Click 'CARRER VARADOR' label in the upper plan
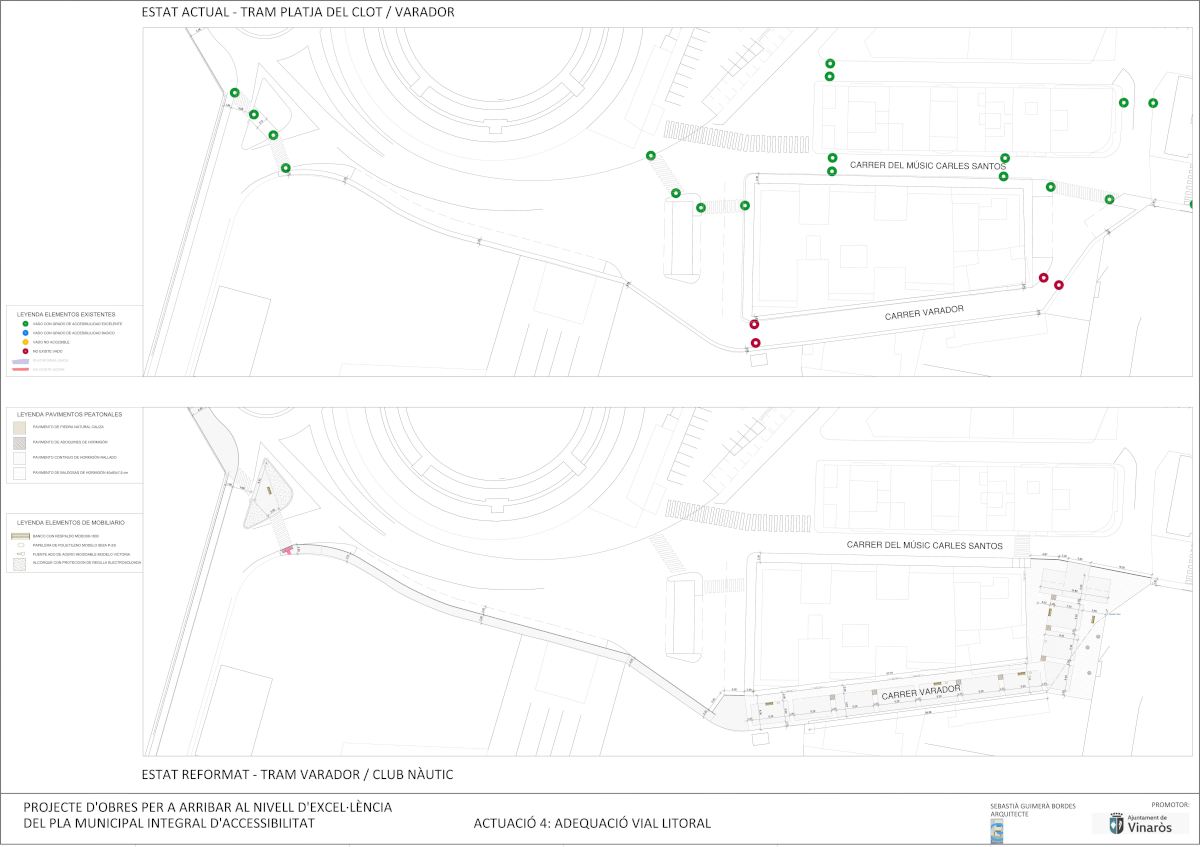 click(x=924, y=313)
